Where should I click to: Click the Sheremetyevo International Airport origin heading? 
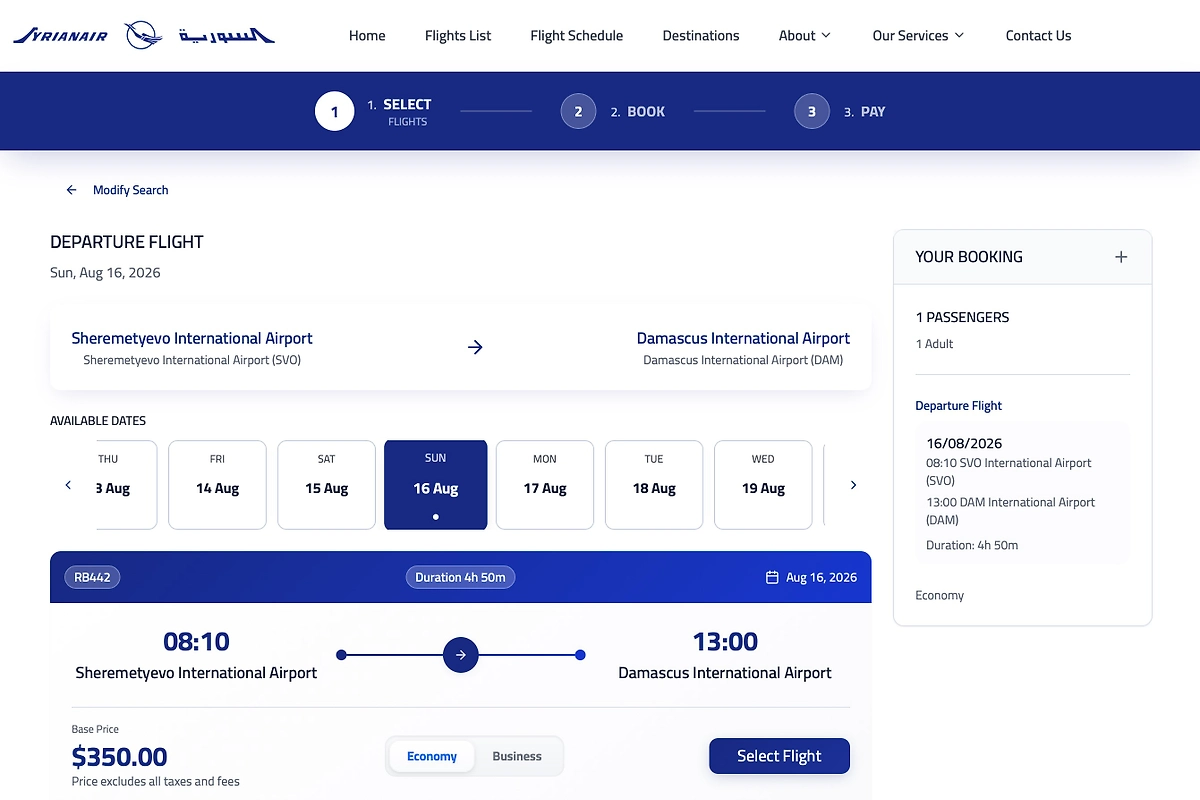tap(192, 338)
